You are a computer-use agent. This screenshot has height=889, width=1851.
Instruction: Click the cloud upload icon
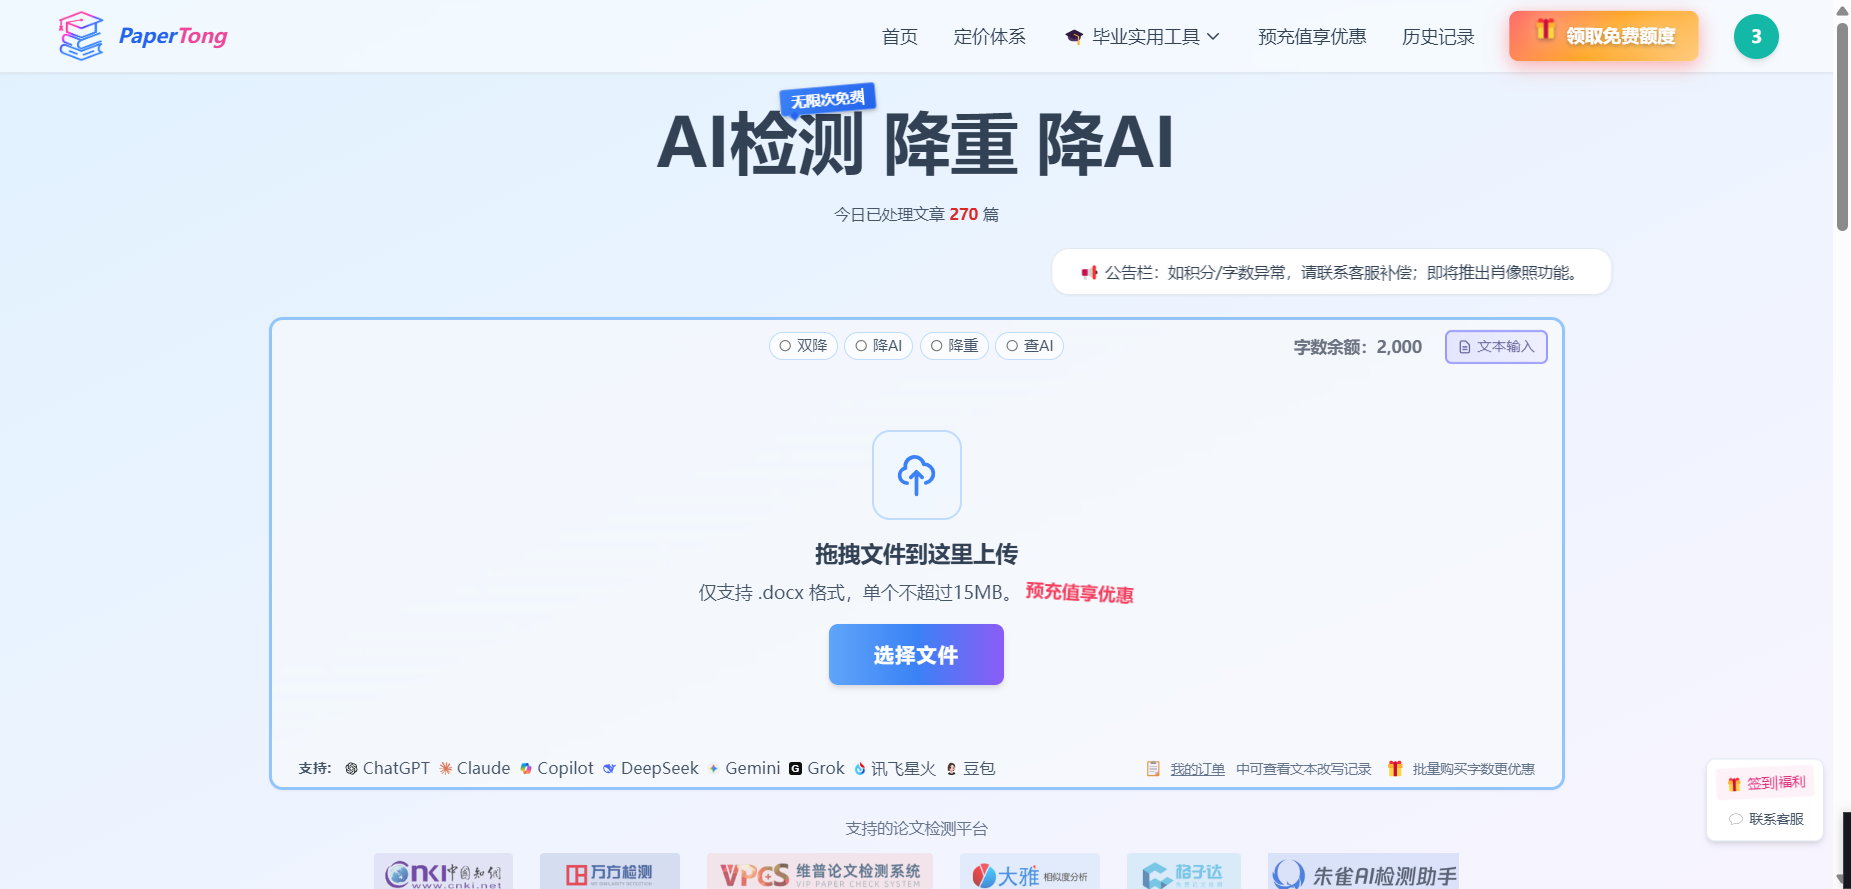[916, 475]
